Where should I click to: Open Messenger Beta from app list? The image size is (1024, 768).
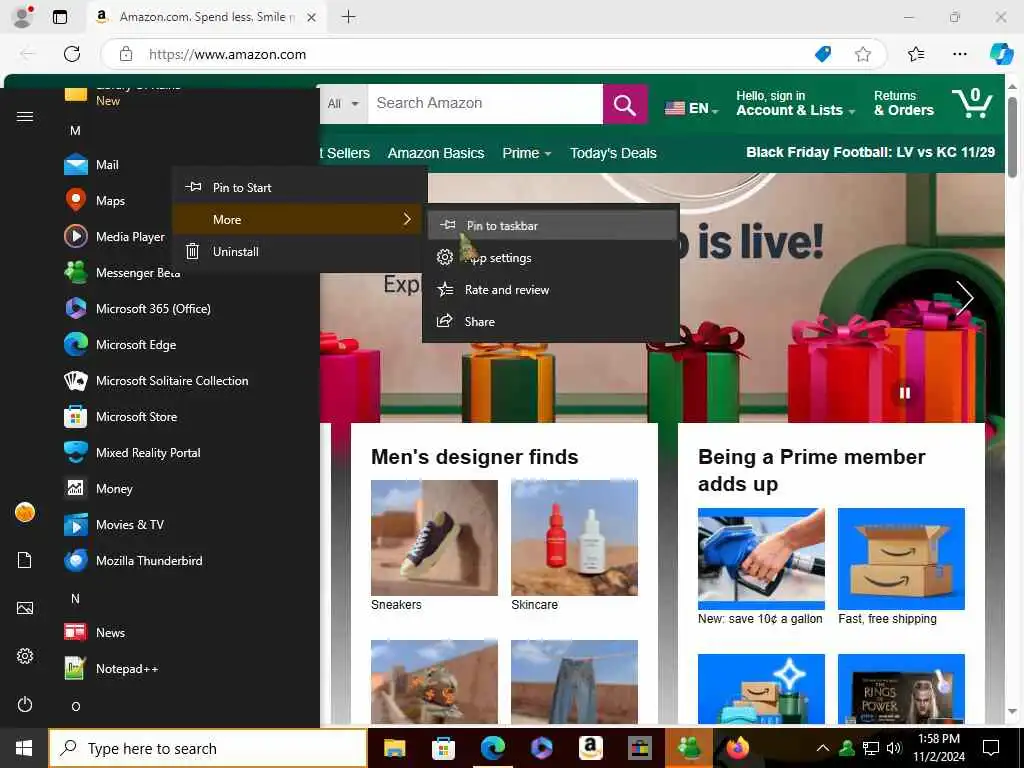122,272
